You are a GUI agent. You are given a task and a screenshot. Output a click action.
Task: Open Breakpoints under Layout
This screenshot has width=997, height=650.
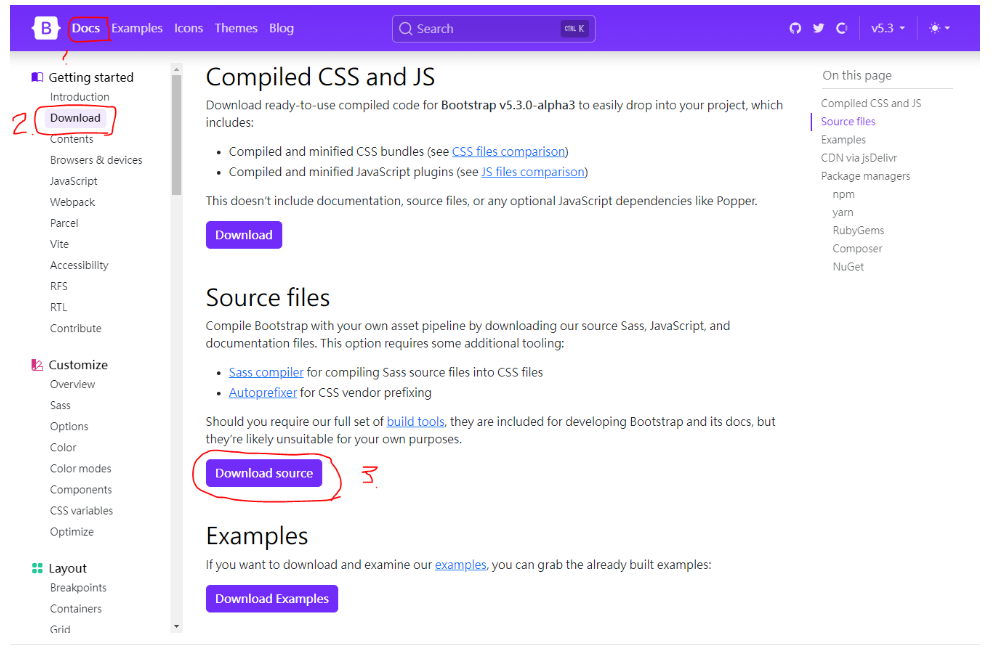pyautogui.click(x=78, y=587)
